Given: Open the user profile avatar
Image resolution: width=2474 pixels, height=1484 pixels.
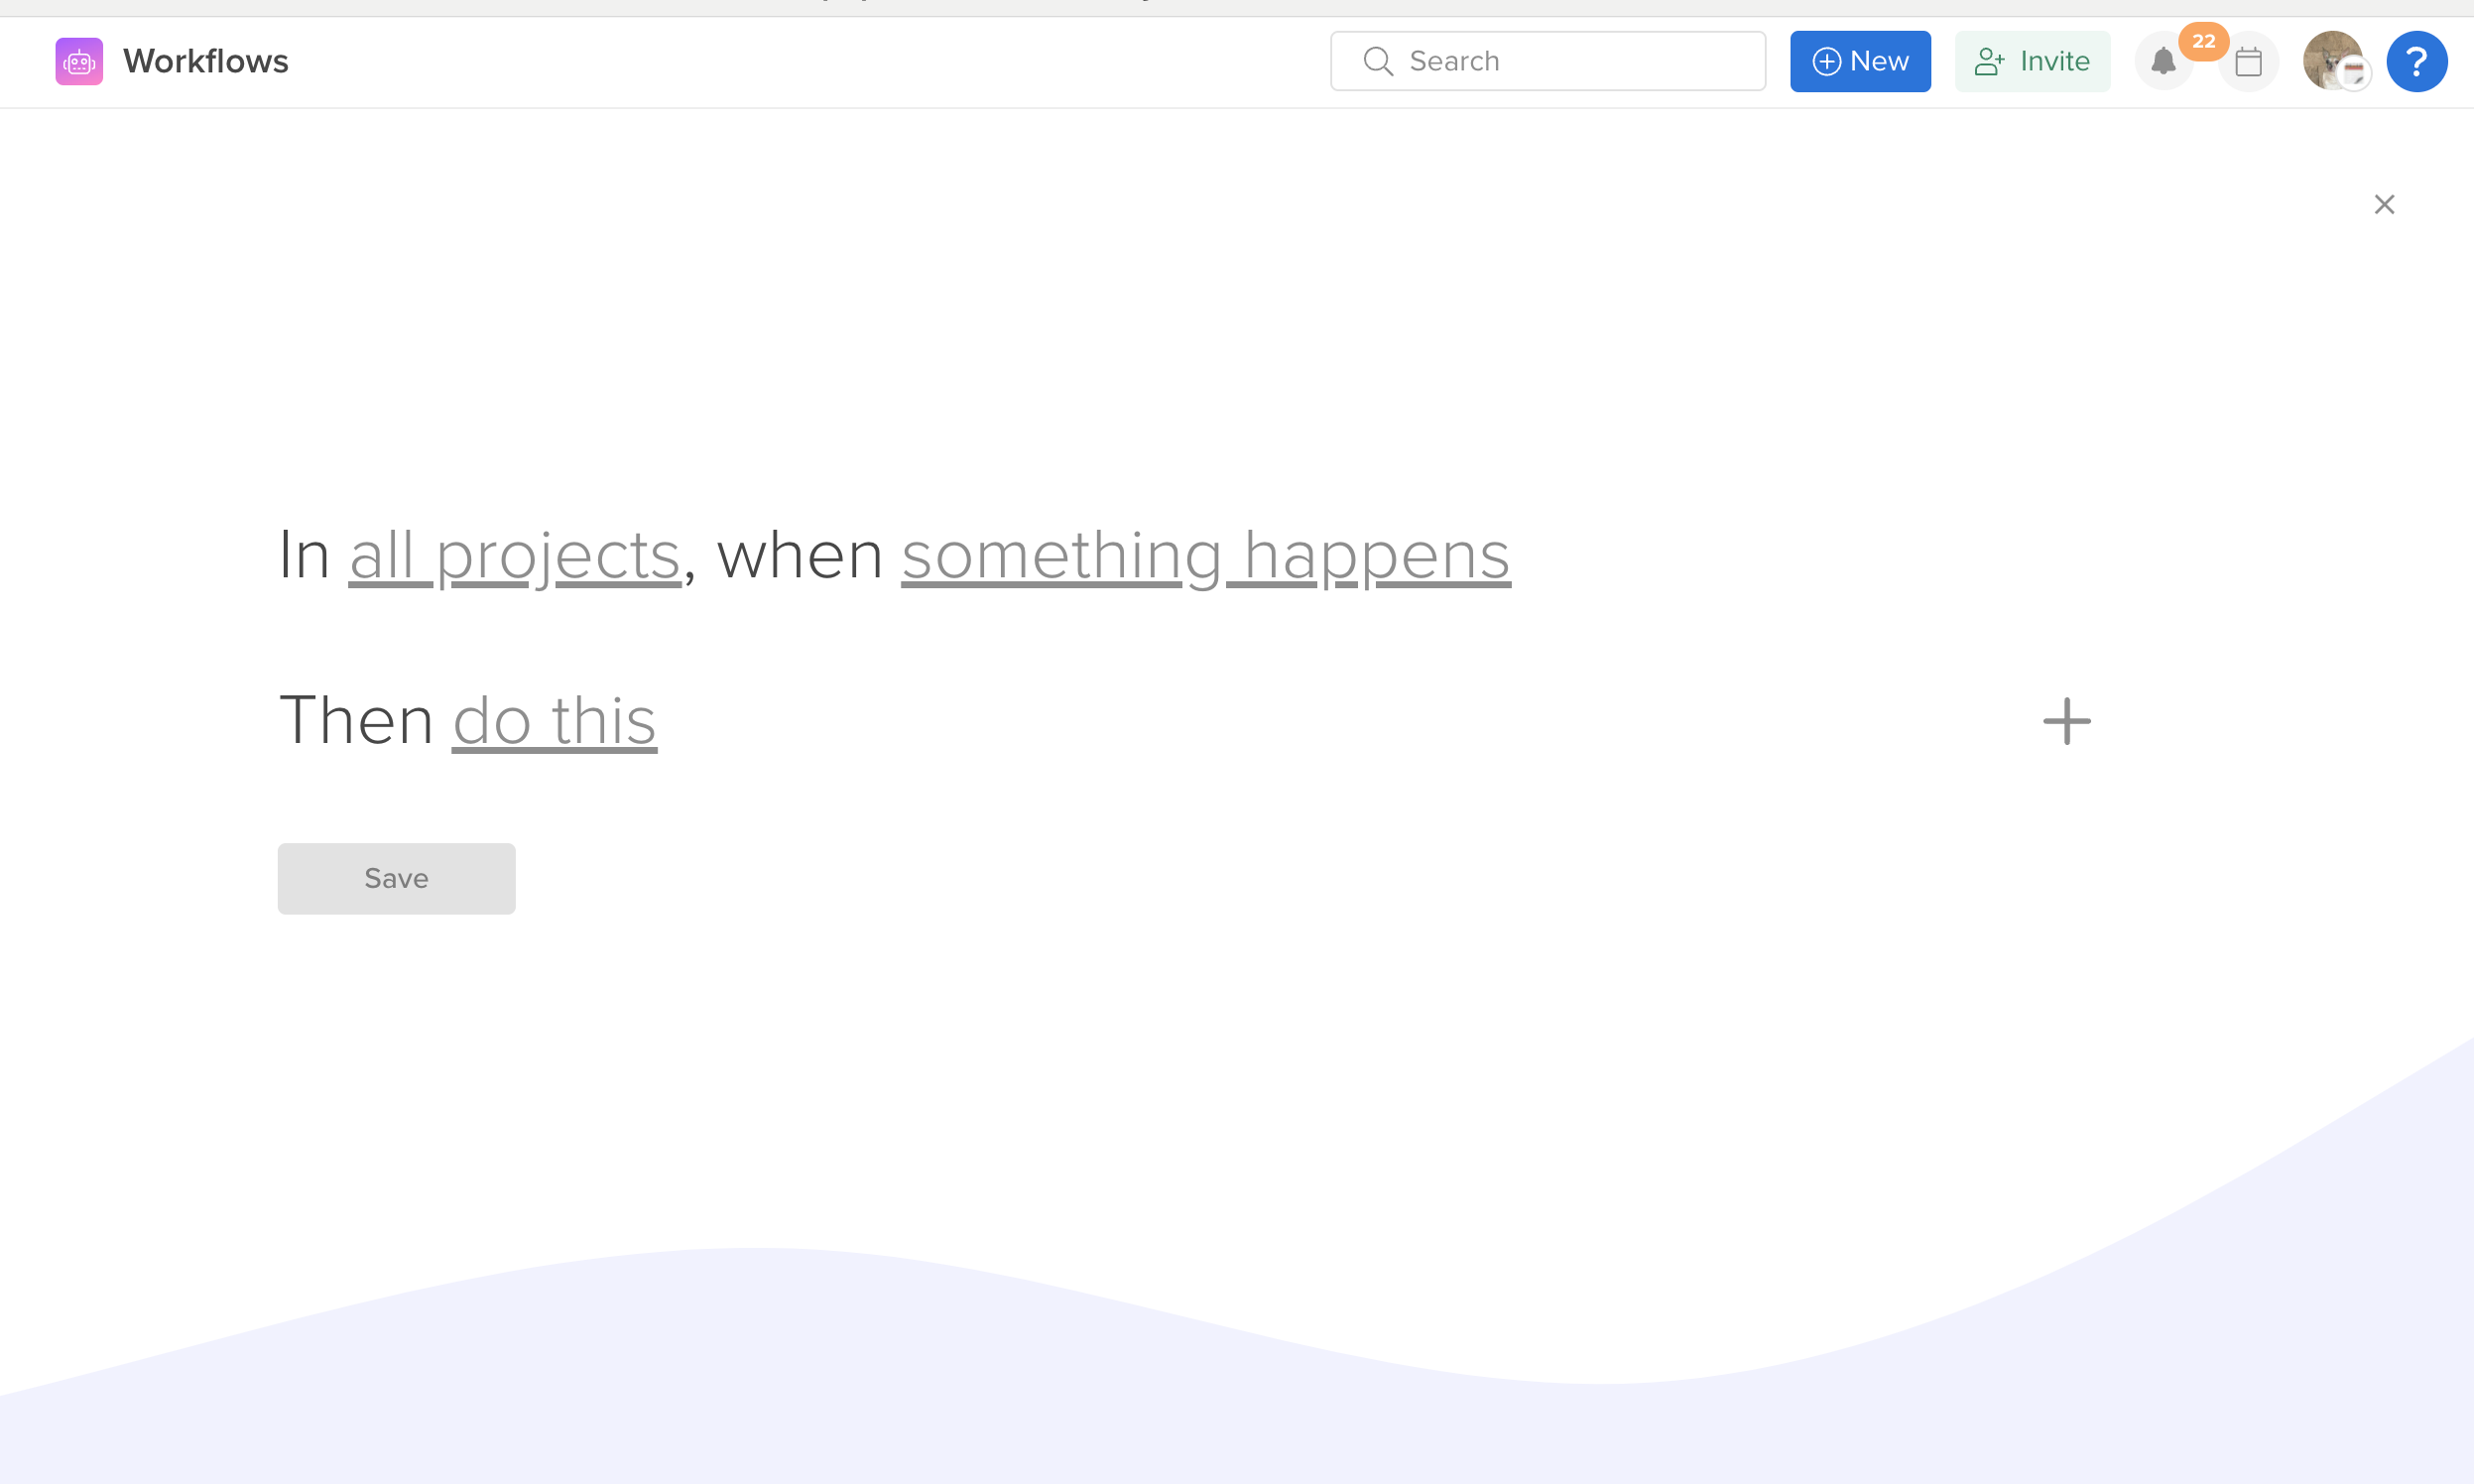Looking at the screenshot, I should click(x=2332, y=61).
